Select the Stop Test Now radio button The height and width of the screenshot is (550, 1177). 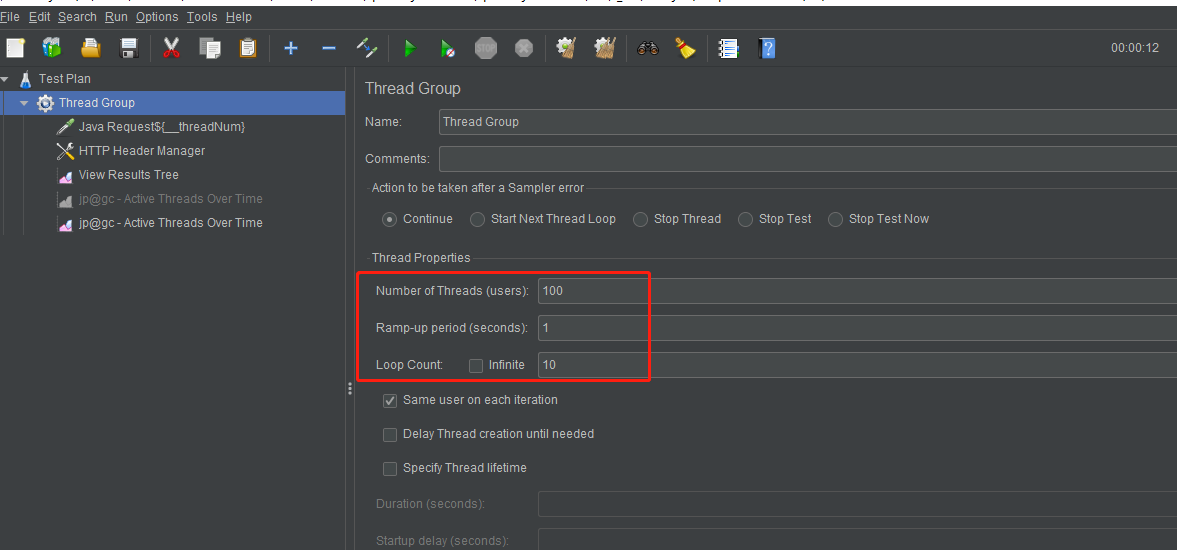(x=835, y=219)
